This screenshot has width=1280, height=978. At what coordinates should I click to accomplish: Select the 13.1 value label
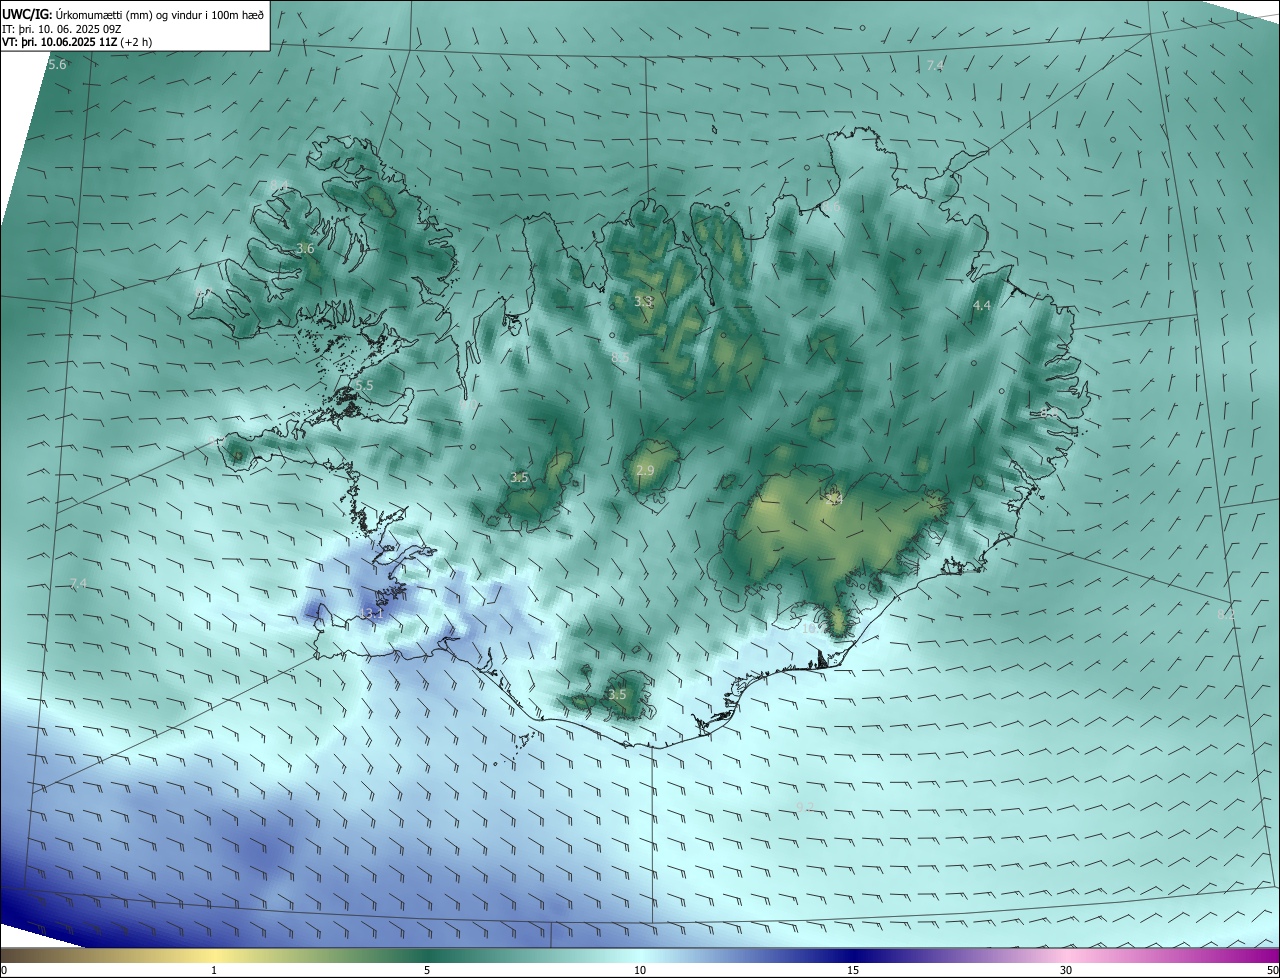[370, 614]
